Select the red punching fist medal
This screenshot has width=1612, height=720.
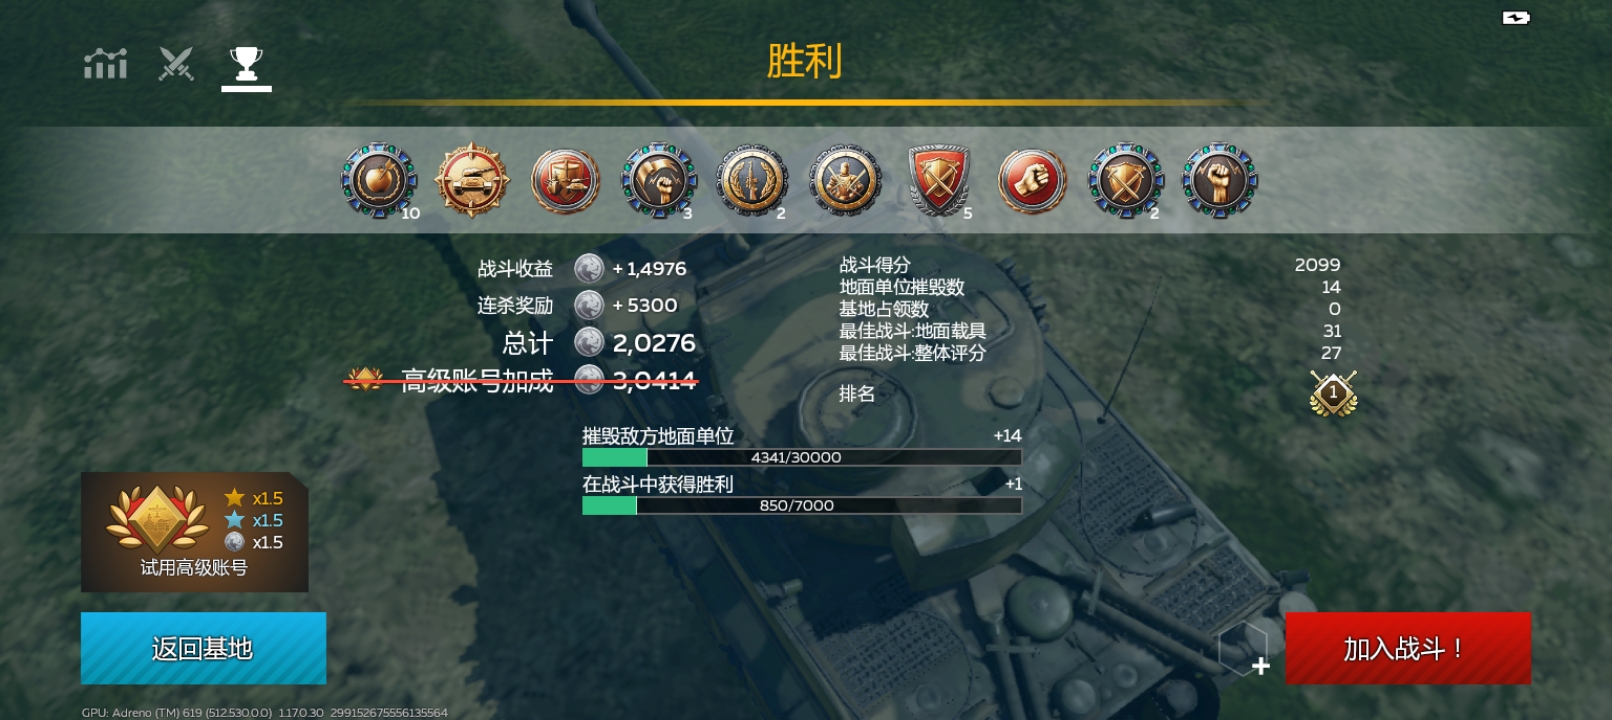[1032, 181]
